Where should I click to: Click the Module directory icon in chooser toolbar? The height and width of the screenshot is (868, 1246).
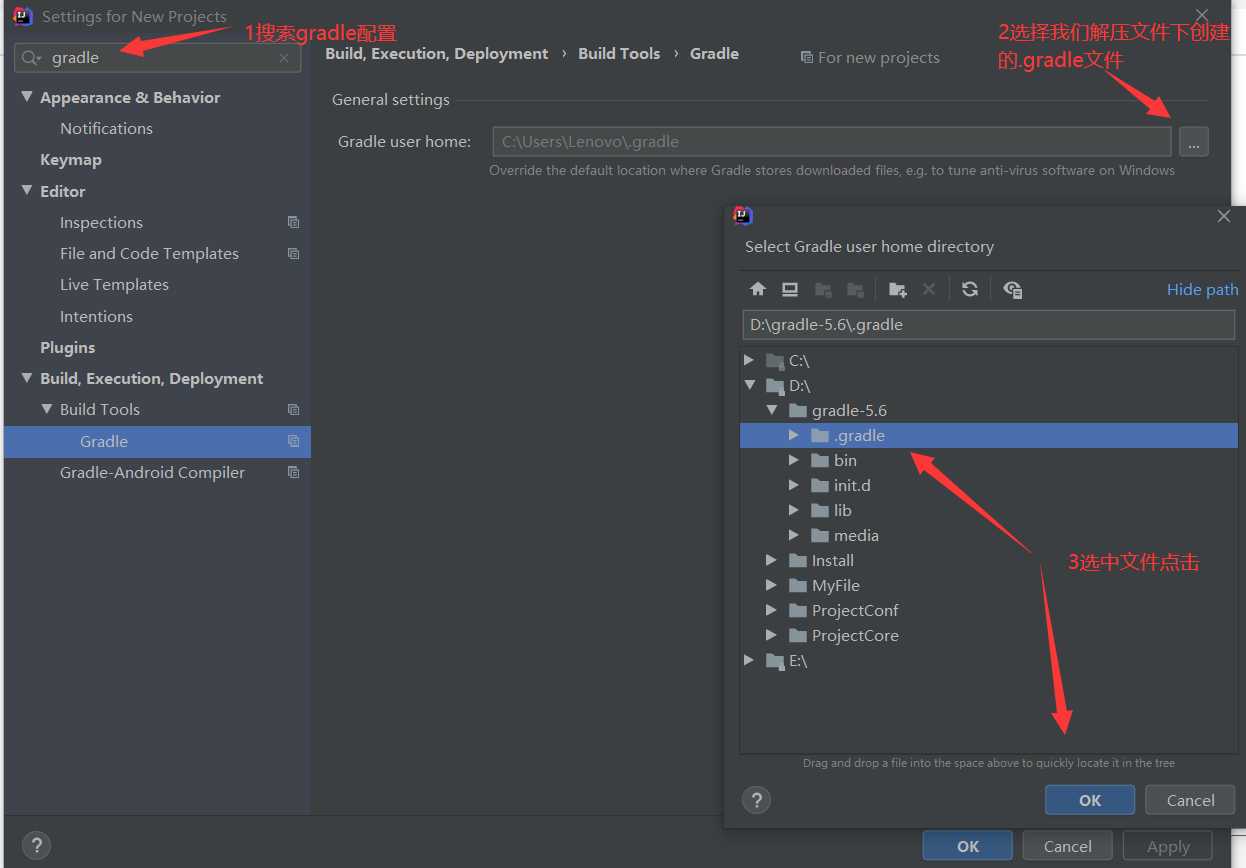pyautogui.click(x=855, y=289)
